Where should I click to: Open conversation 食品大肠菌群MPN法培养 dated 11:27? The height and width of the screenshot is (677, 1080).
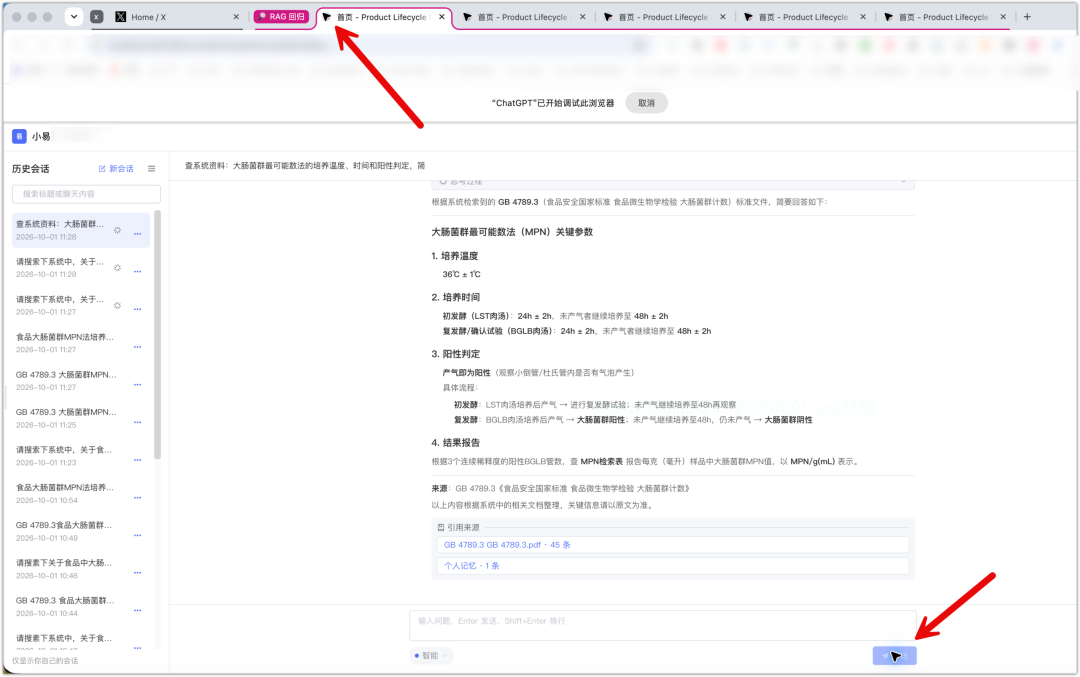click(x=81, y=343)
